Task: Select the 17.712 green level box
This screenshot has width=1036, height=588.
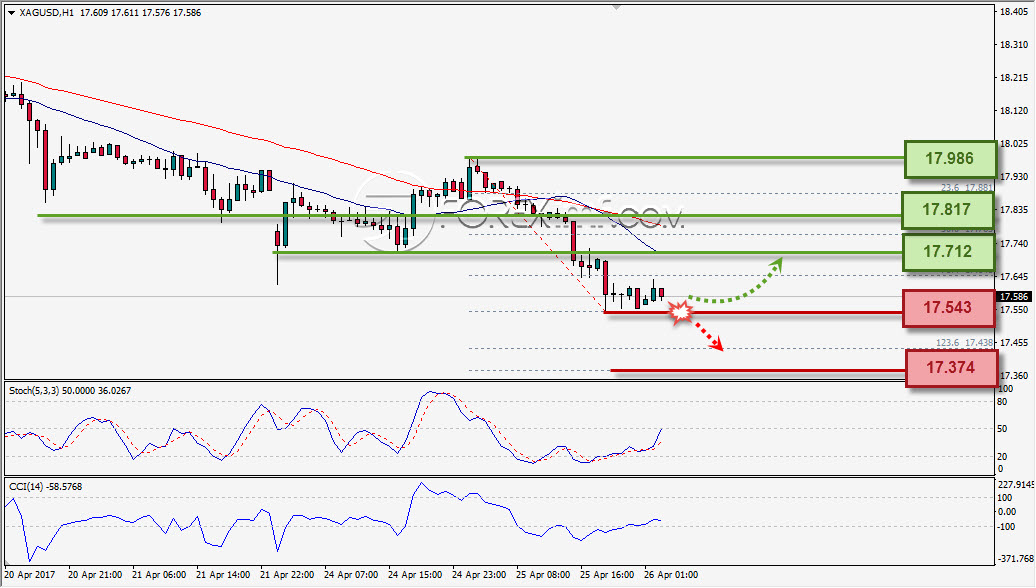Action: (947, 252)
